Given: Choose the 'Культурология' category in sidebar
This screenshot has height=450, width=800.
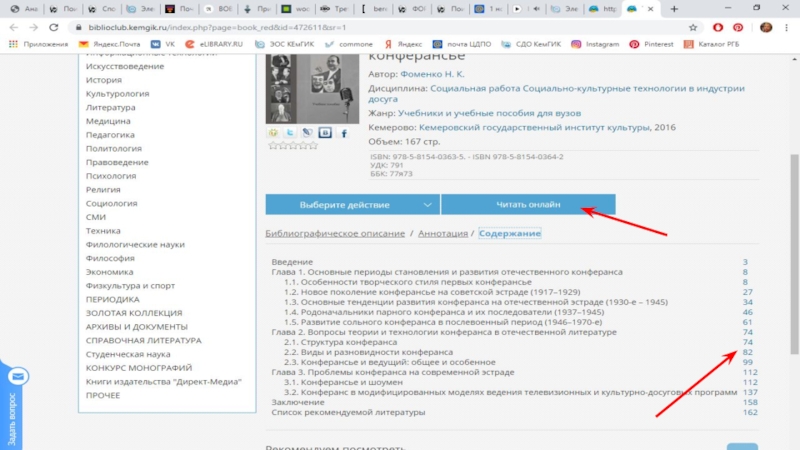Looking at the screenshot, I should point(116,93).
